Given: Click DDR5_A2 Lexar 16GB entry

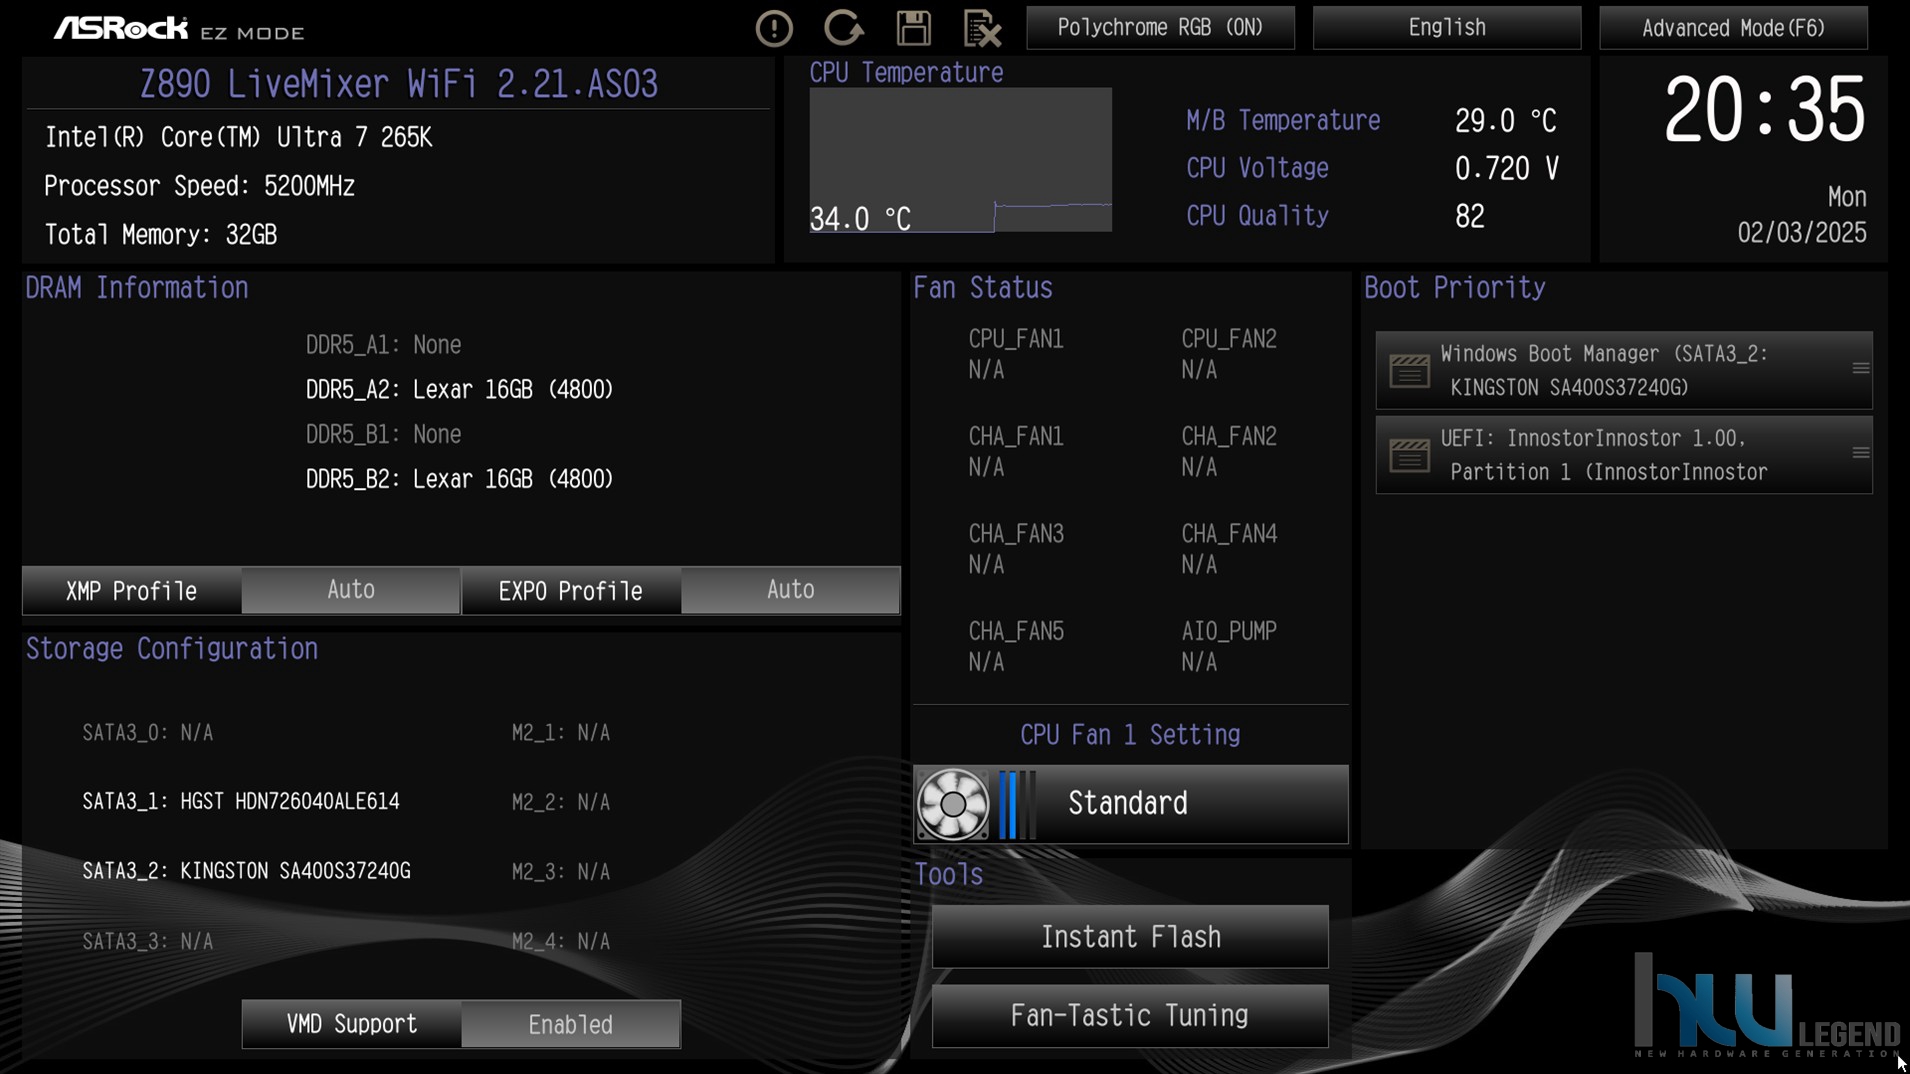Looking at the screenshot, I should point(459,390).
